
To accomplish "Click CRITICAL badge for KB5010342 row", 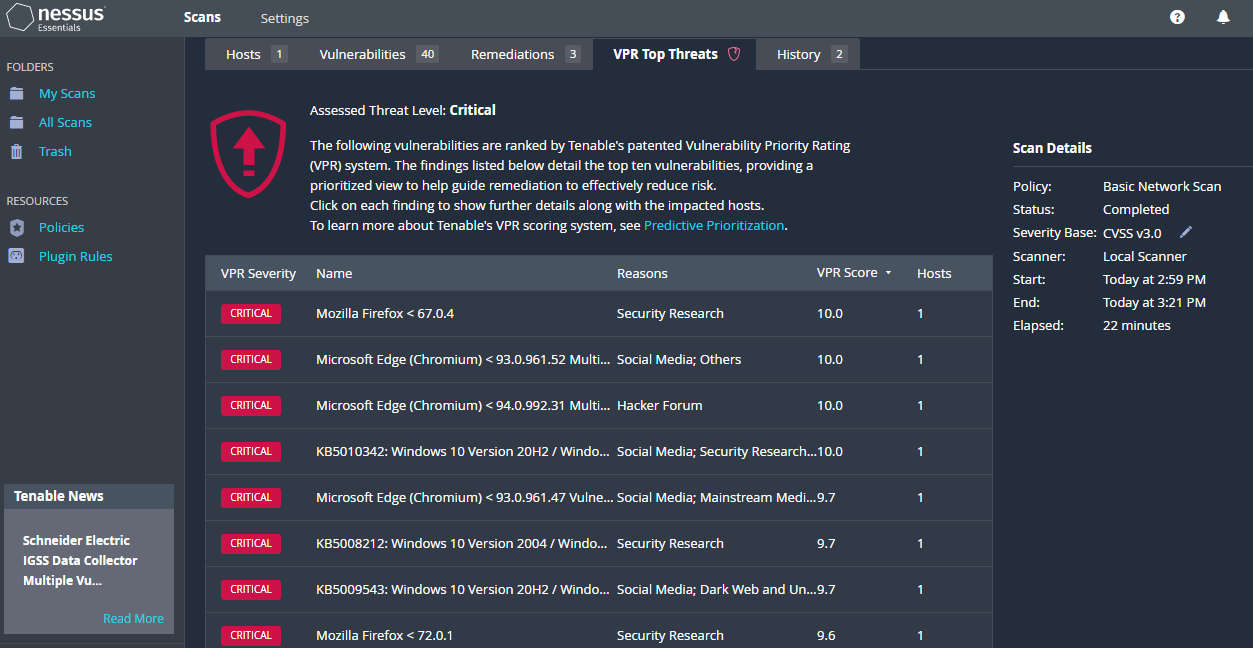I will [251, 451].
